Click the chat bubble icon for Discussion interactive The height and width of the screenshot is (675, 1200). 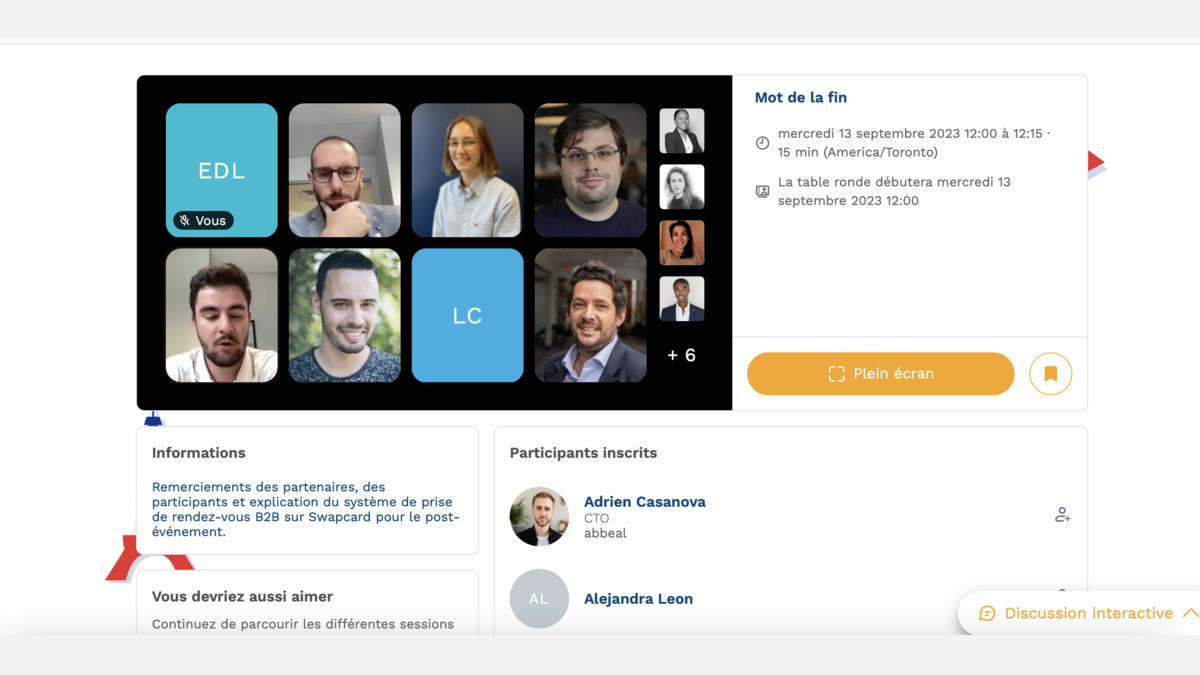click(x=987, y=613)
